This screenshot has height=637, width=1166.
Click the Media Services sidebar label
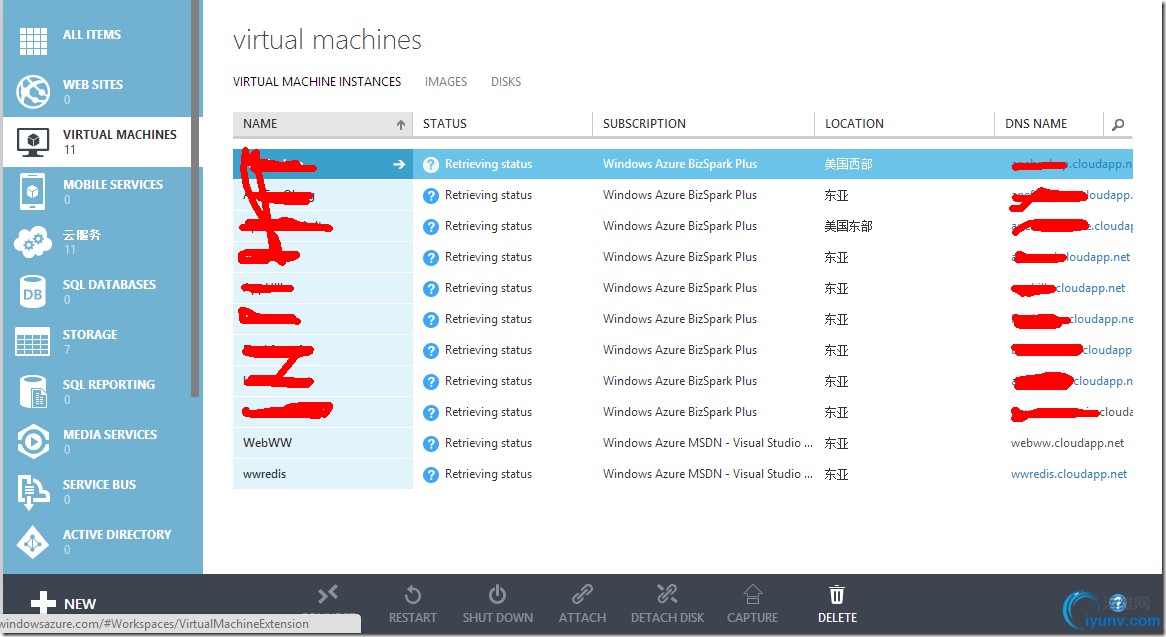110,434
